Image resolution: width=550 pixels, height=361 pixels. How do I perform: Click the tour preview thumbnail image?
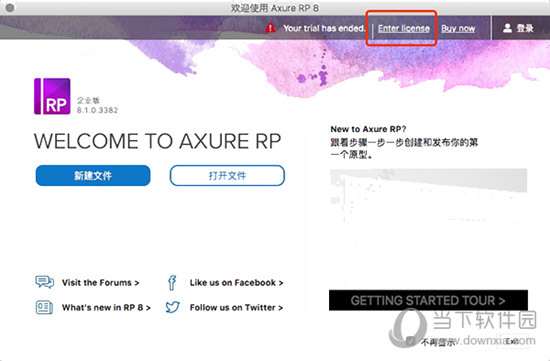(x=429, y=228)
